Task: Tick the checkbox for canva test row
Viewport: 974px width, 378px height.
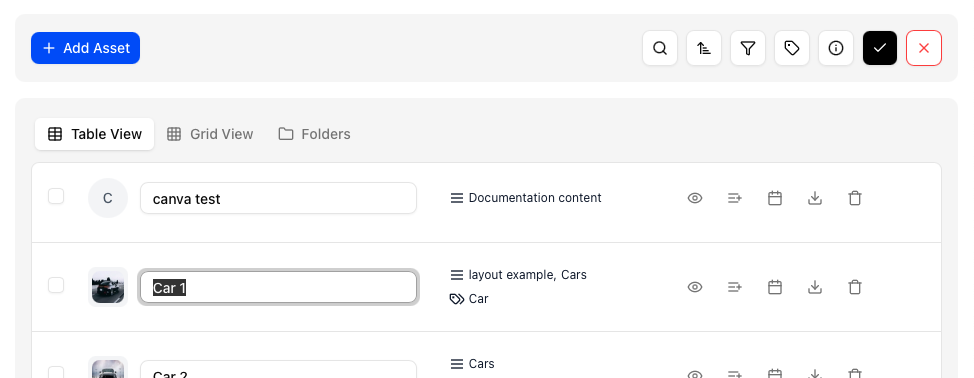Action: point(56,196)
